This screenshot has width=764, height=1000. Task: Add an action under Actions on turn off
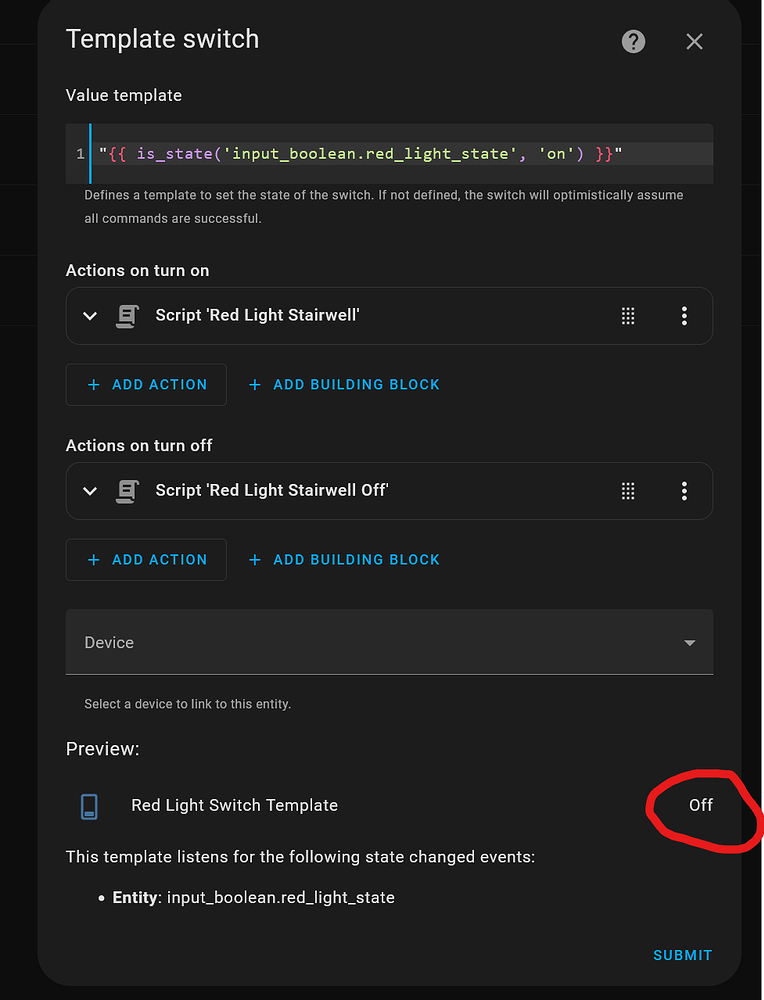click(146, 559)
